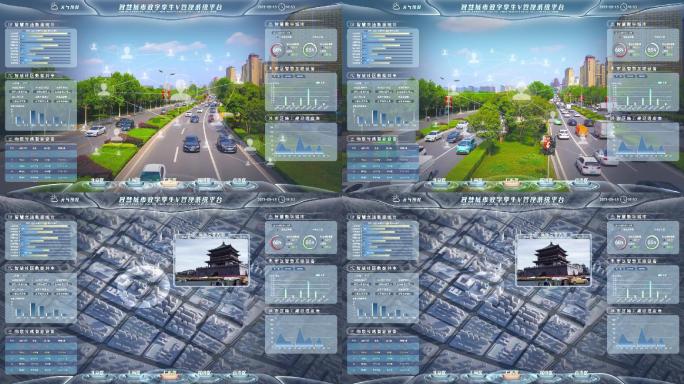
Task: Select the location pin on the highway's right roadside grass
Action: (x=250, y=143)
